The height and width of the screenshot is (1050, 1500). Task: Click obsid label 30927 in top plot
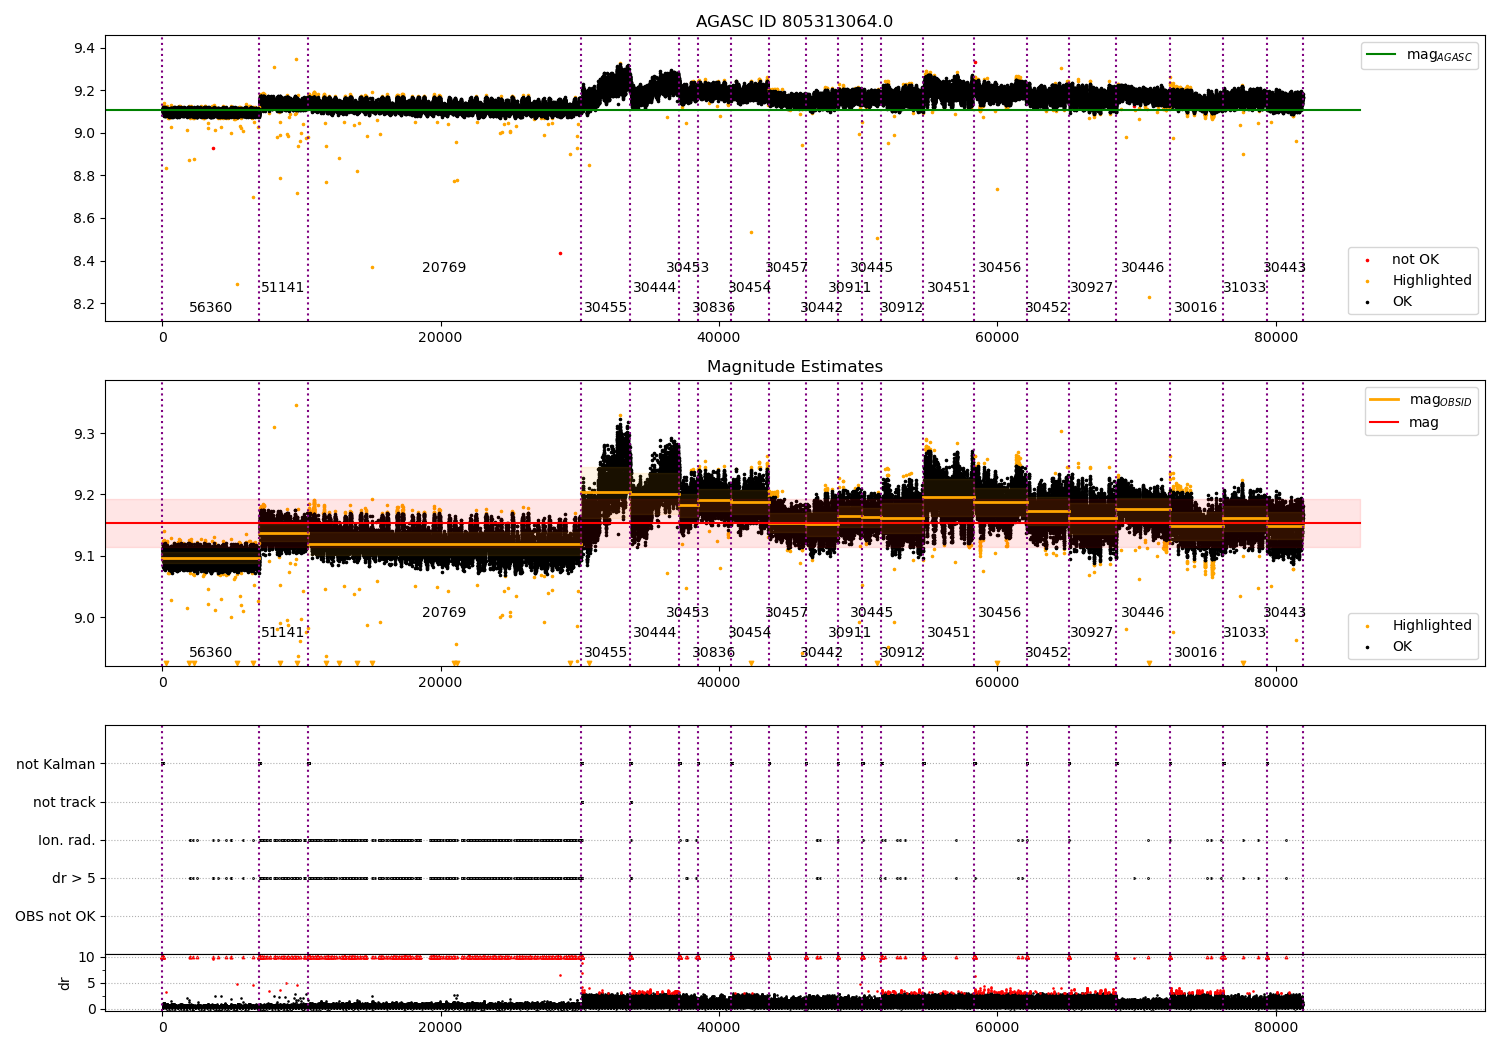[x=1091, y=288]
